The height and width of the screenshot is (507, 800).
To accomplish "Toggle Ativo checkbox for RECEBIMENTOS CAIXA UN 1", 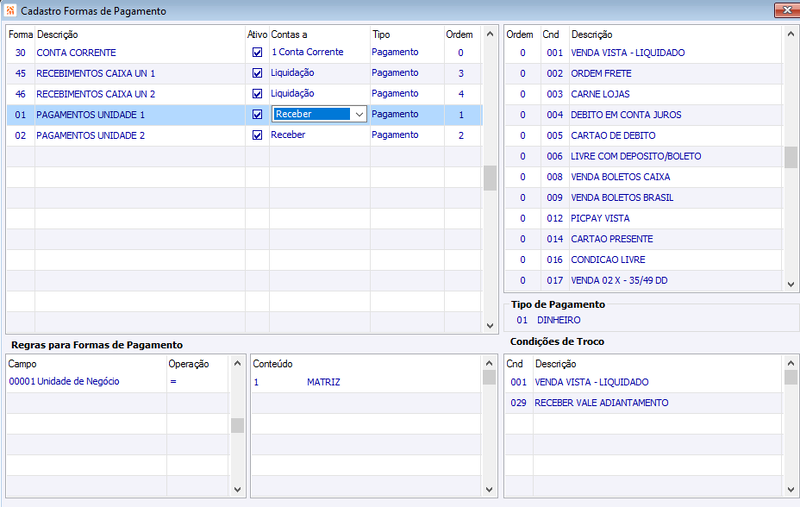I will [257, 73].
